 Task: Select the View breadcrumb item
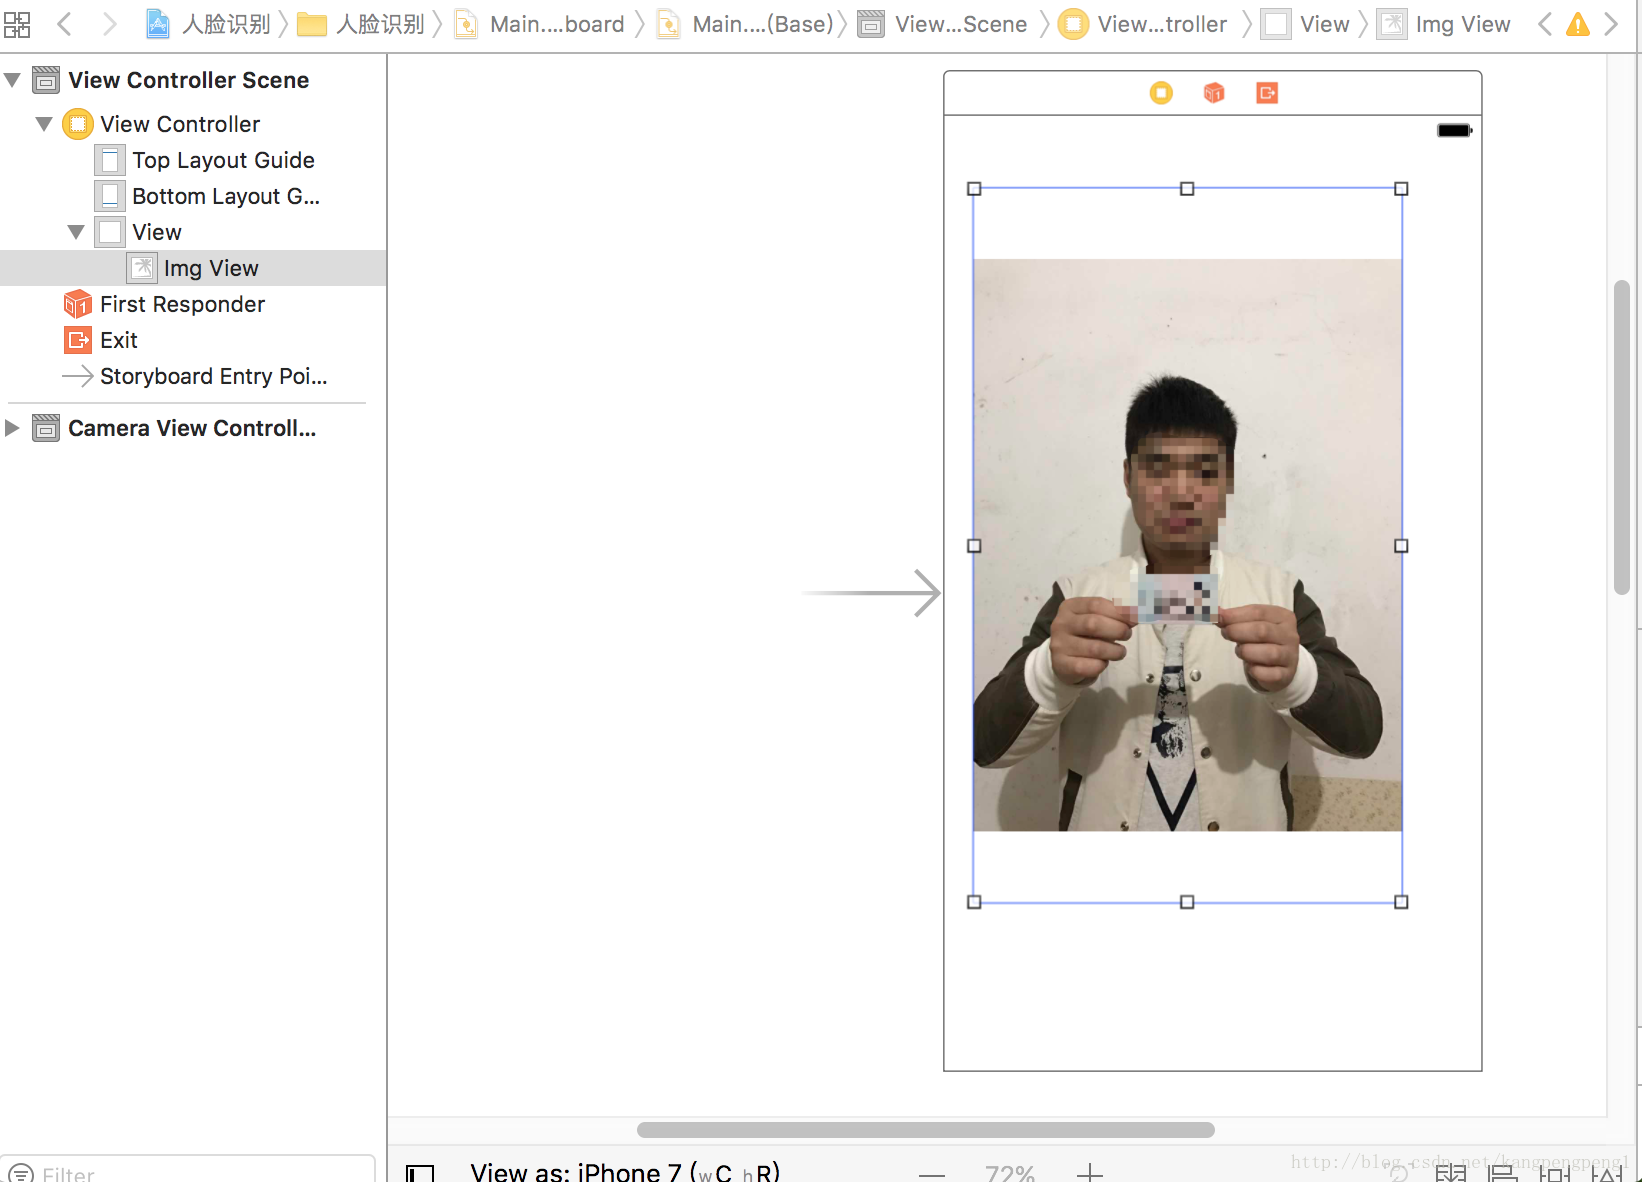pos(1306,24)
